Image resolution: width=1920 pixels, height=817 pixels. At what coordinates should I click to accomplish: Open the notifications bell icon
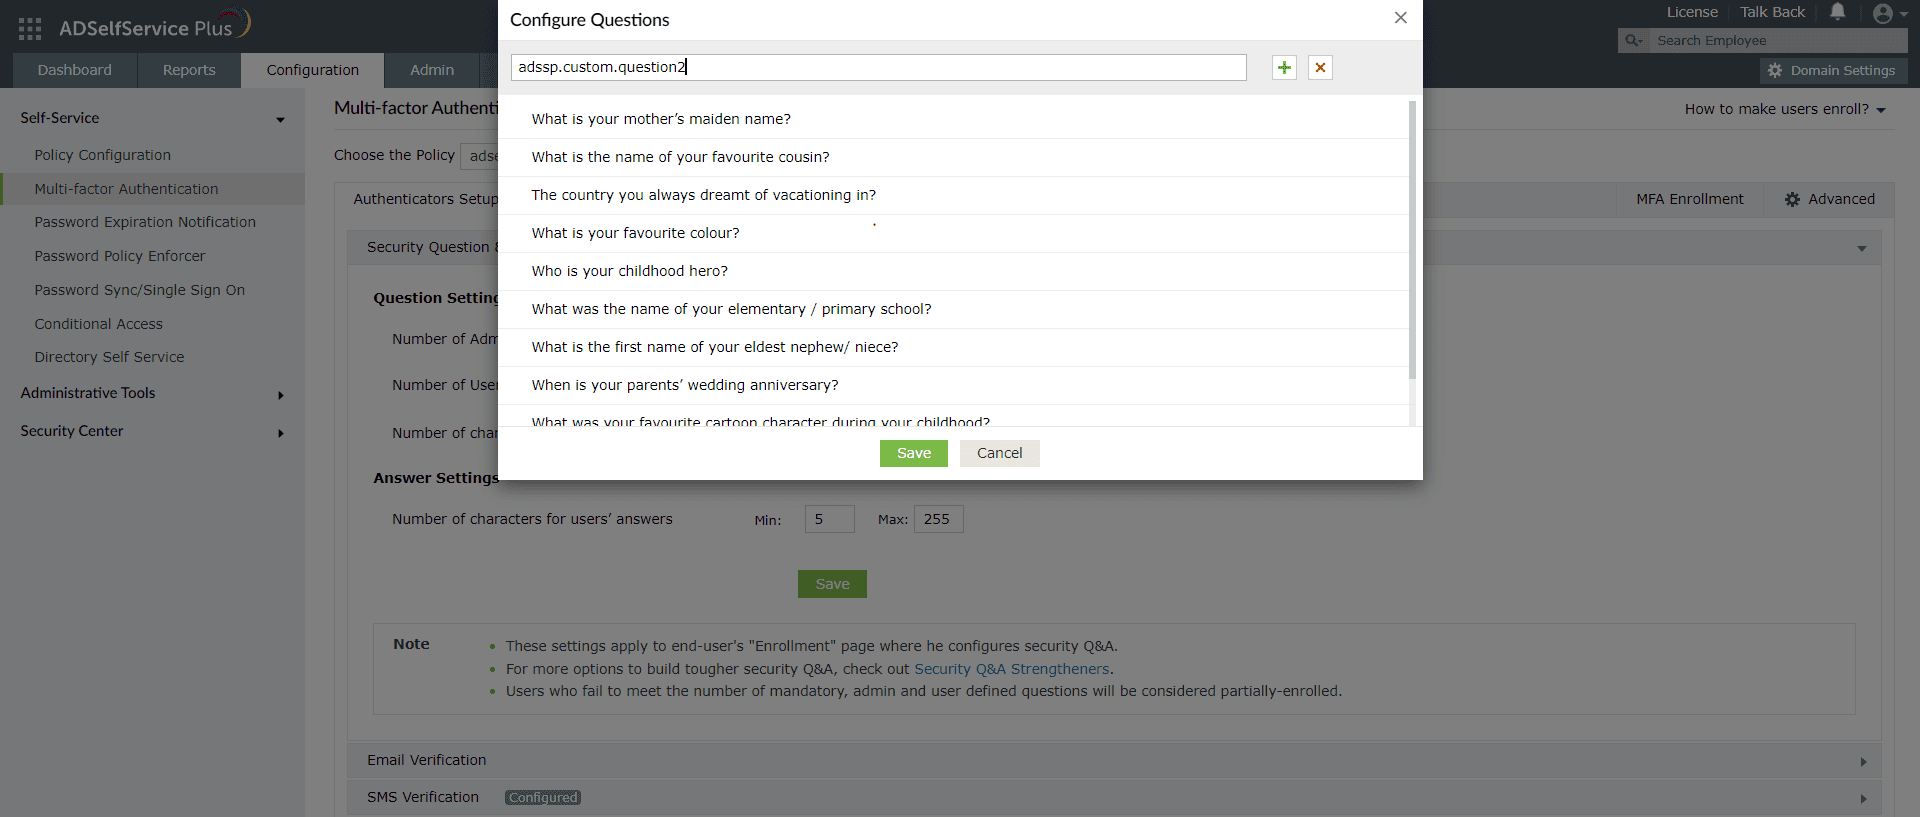coord(1837,12)
